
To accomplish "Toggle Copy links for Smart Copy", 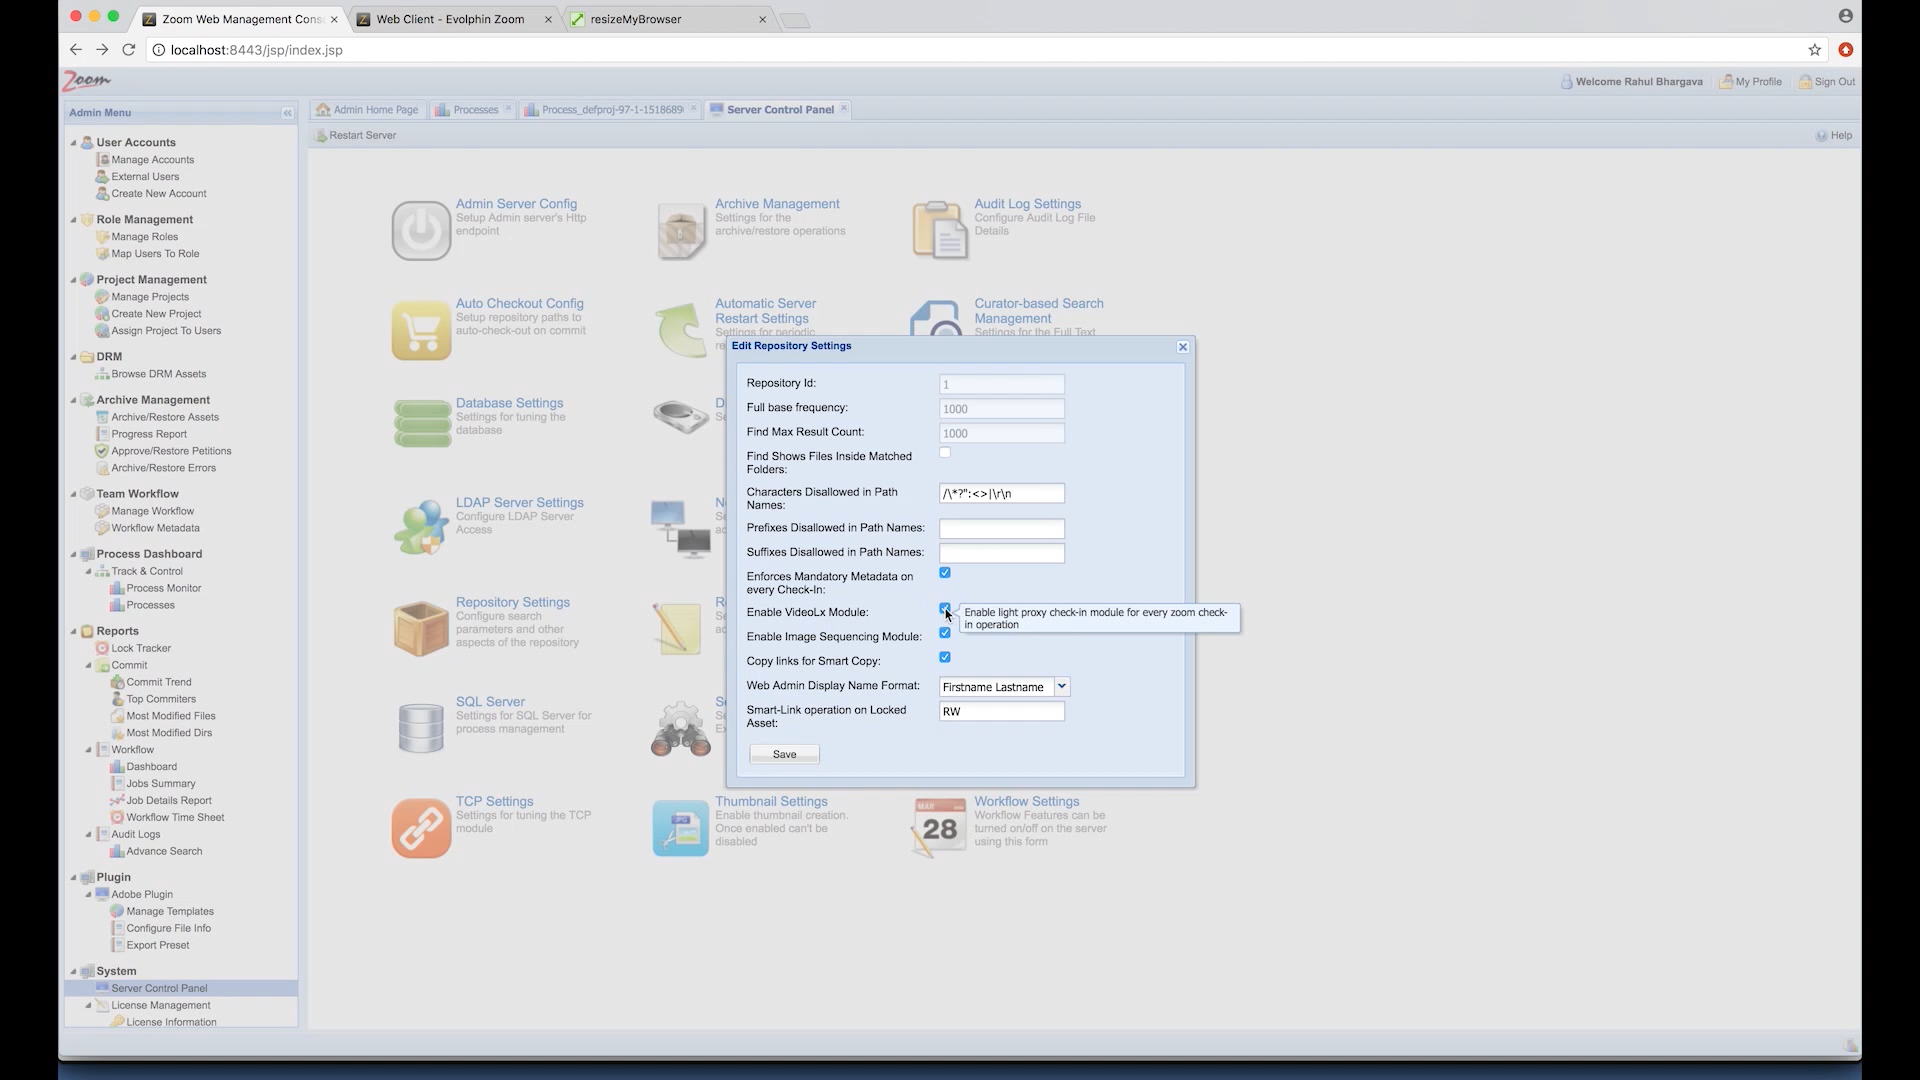I will pyautogui.click(x=945, y=658).
